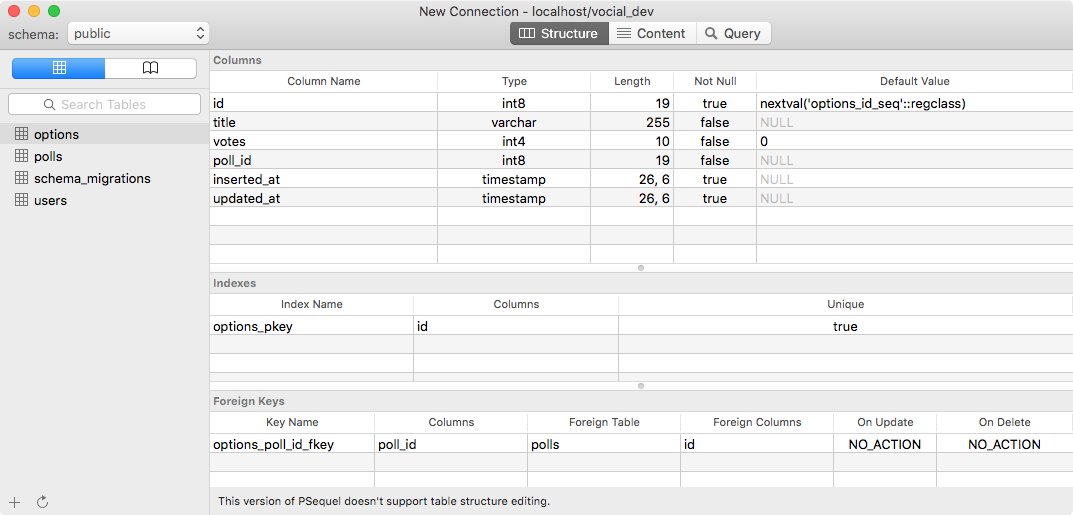Click the refresh icon in sidebar footer
The width and height of the screenshot is (1073, 515).
point(42,501)
